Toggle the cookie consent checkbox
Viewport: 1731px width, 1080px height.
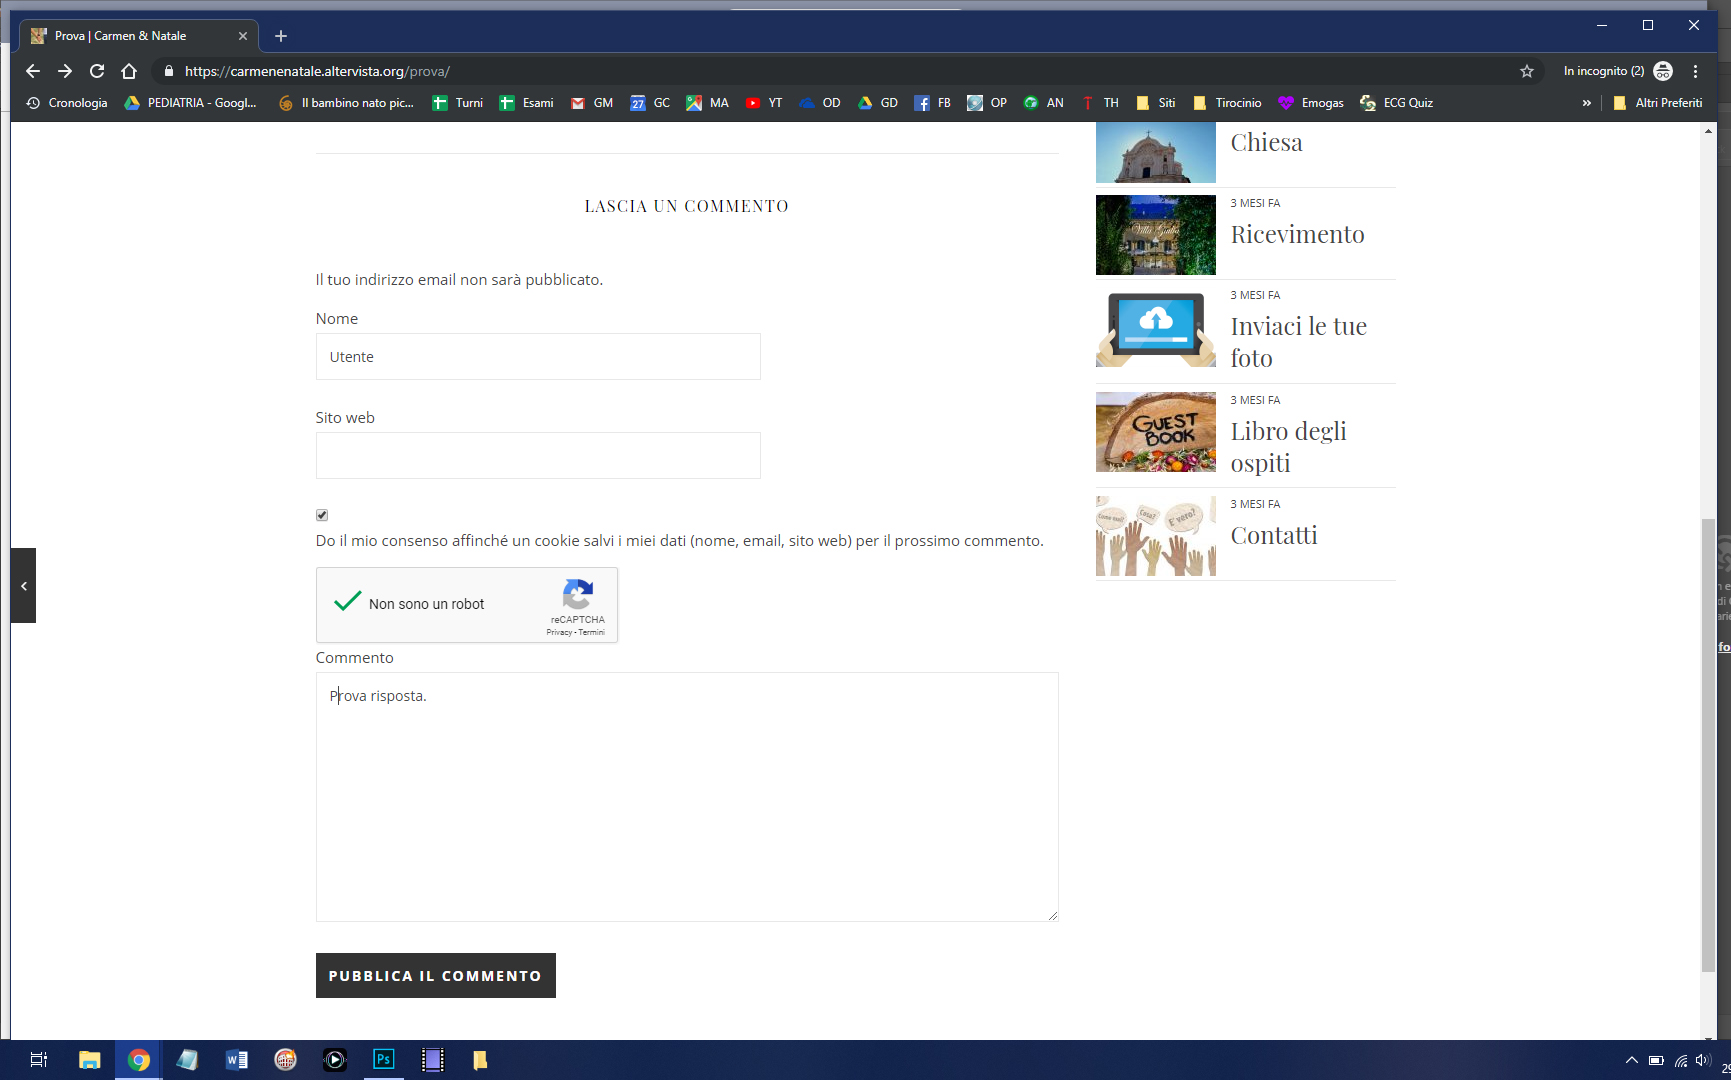click(322, 515)
